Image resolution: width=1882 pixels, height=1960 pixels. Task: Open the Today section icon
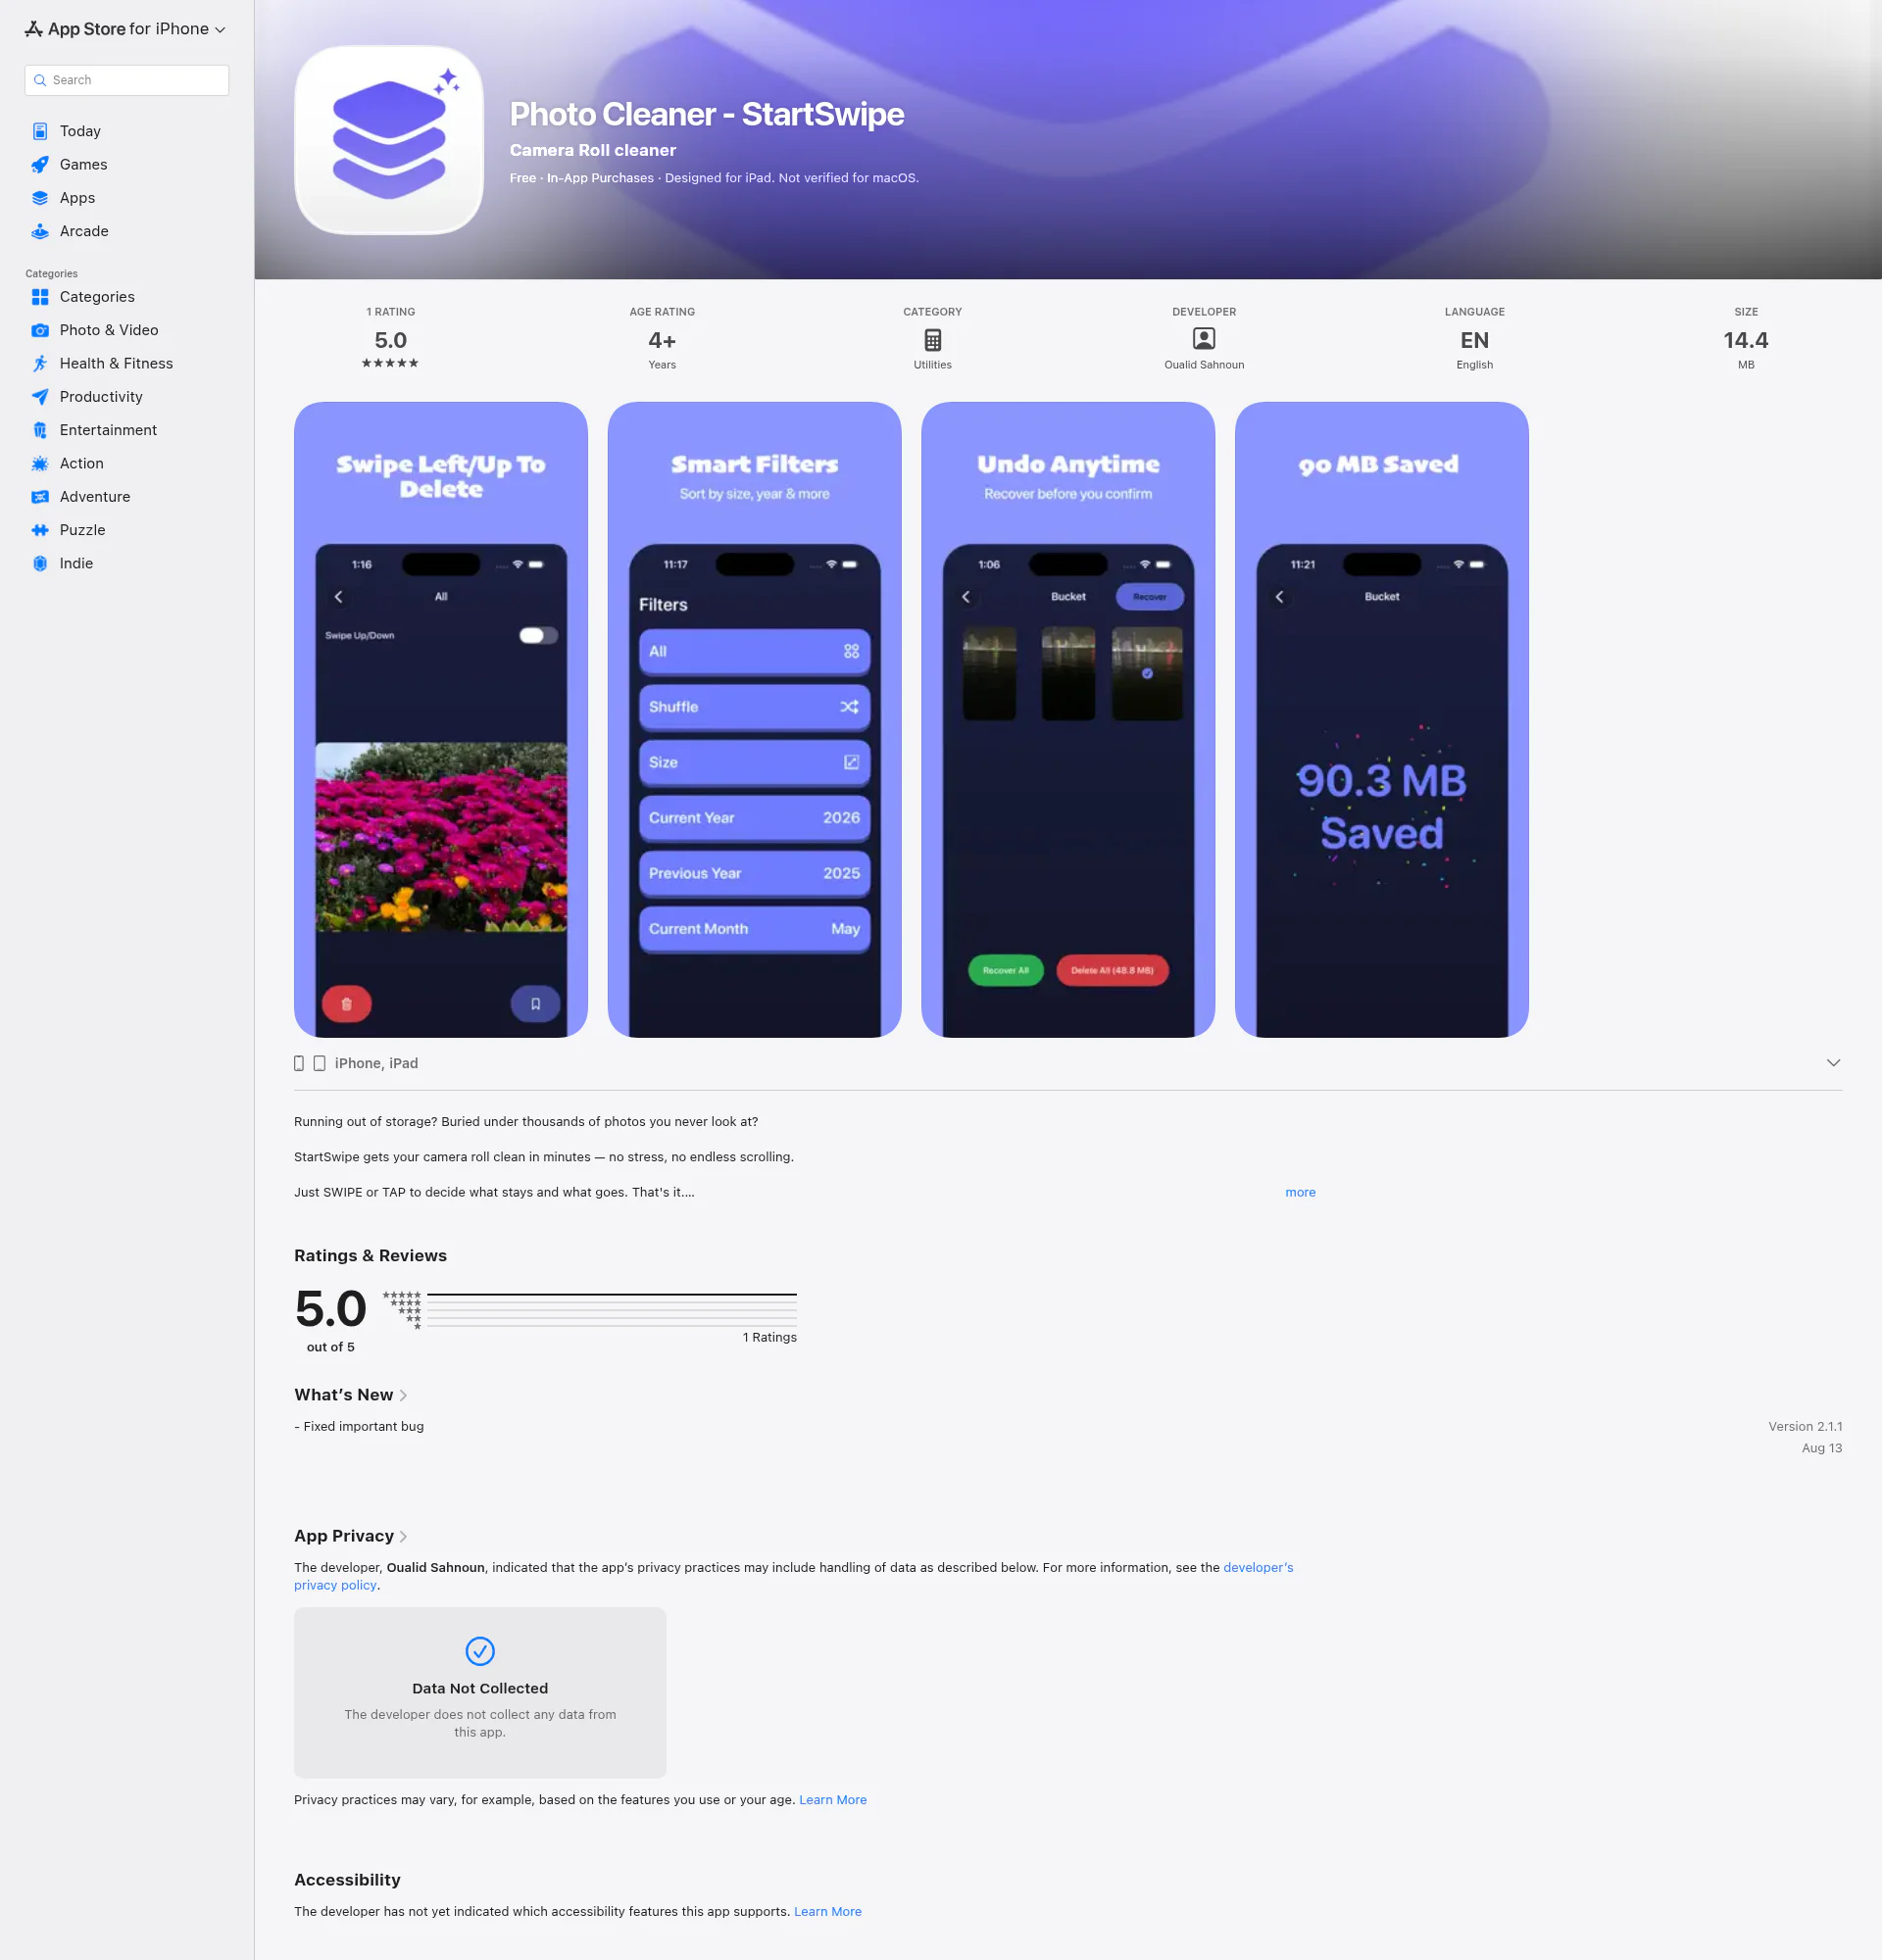pos(40,131)
